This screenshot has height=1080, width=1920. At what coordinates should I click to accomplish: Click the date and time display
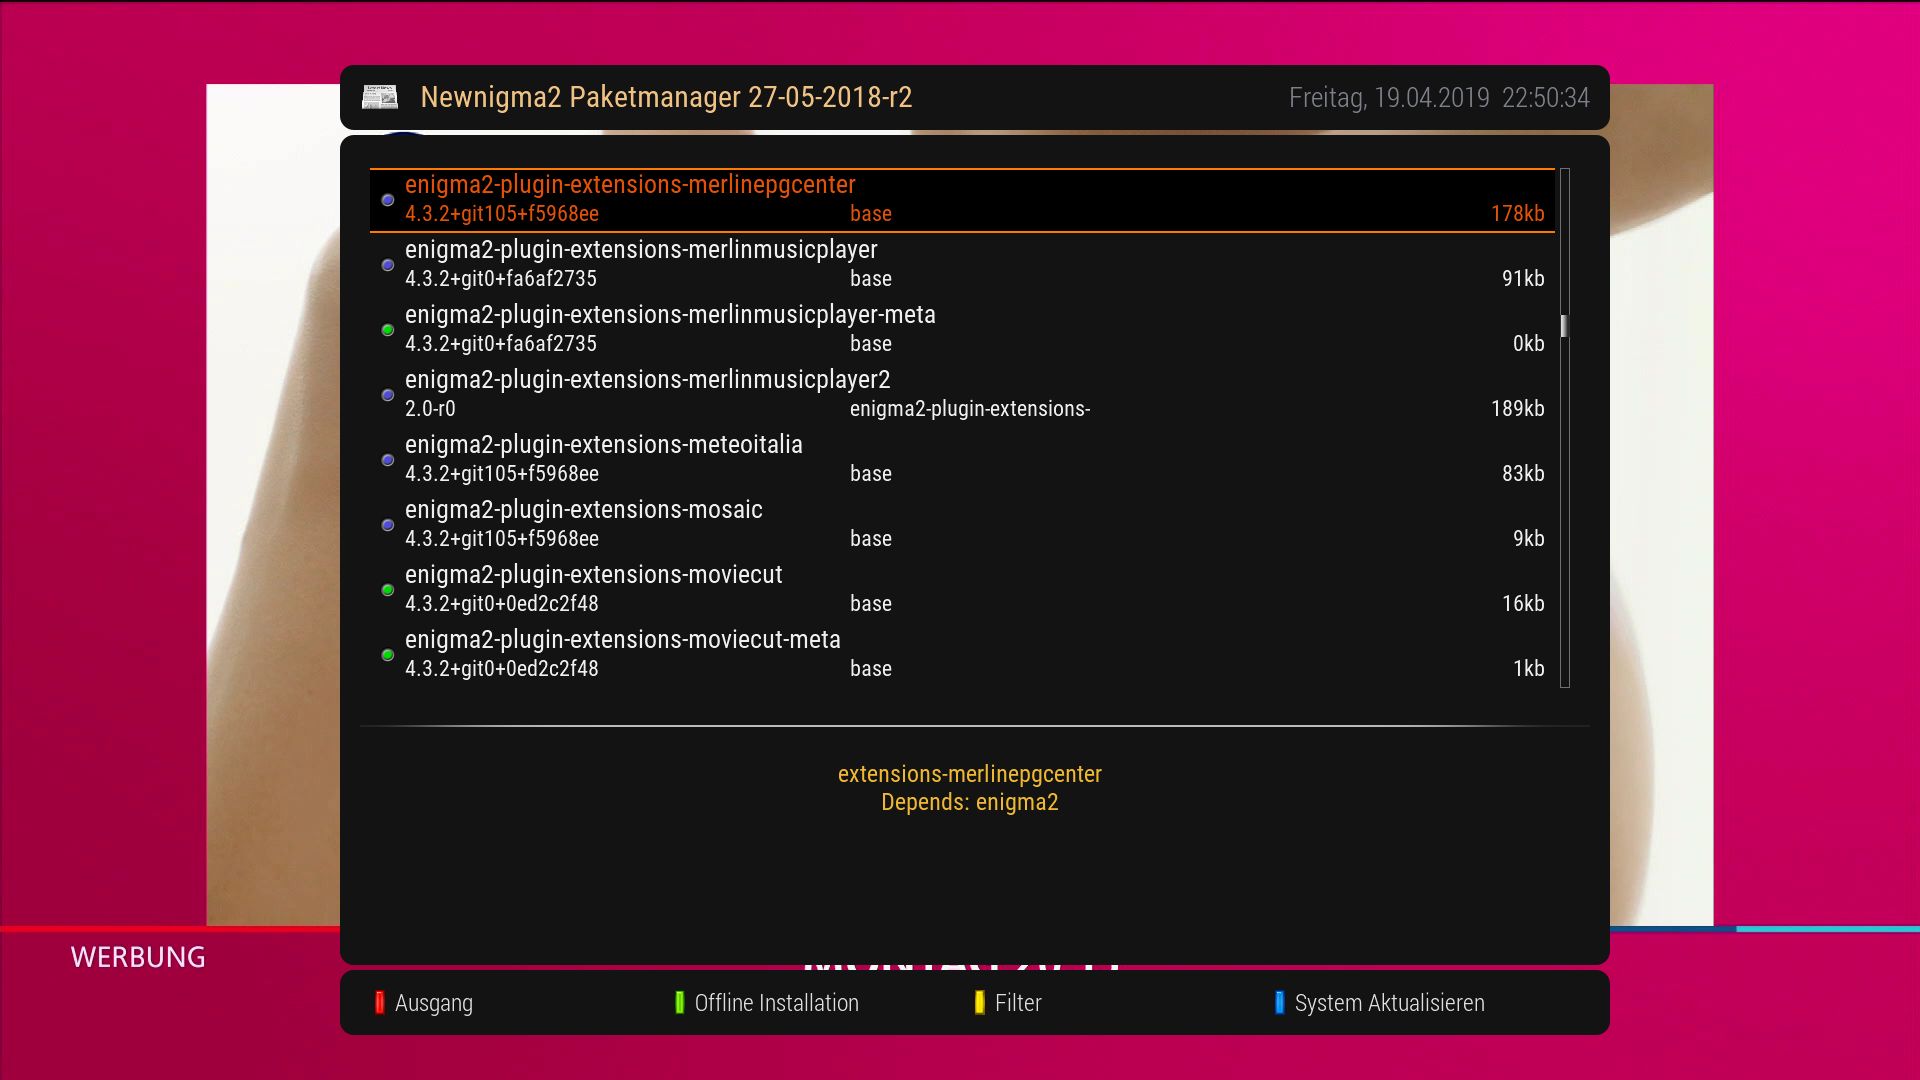[1438, 98]
